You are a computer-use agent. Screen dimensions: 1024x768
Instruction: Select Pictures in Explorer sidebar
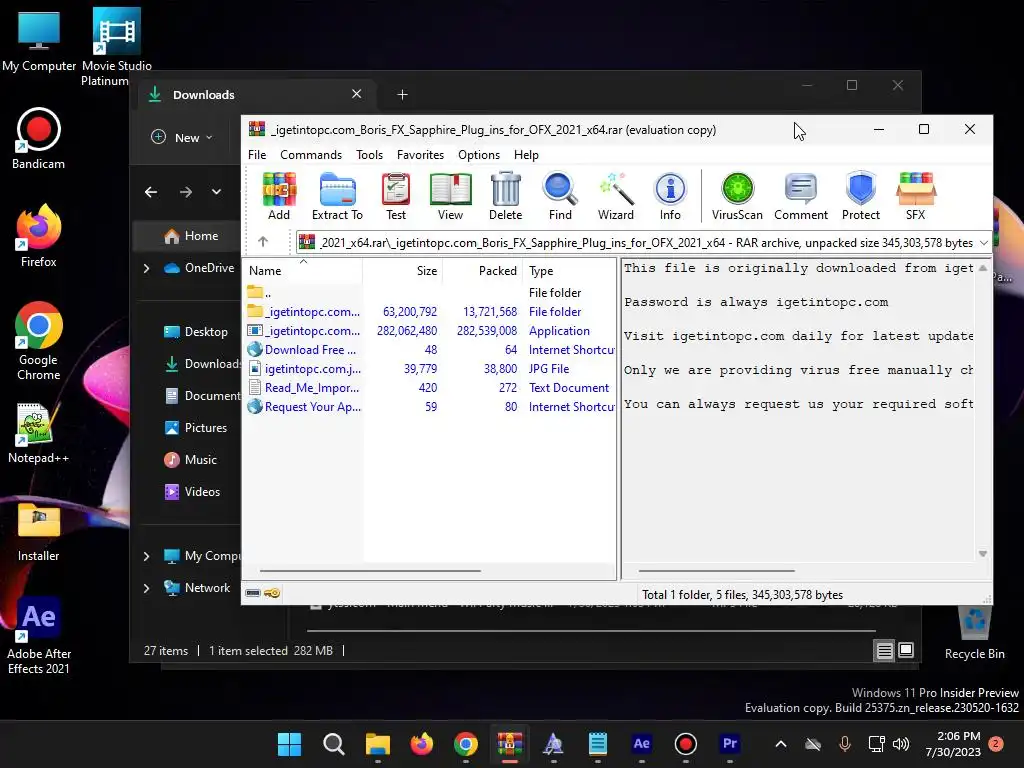point(196,428)
